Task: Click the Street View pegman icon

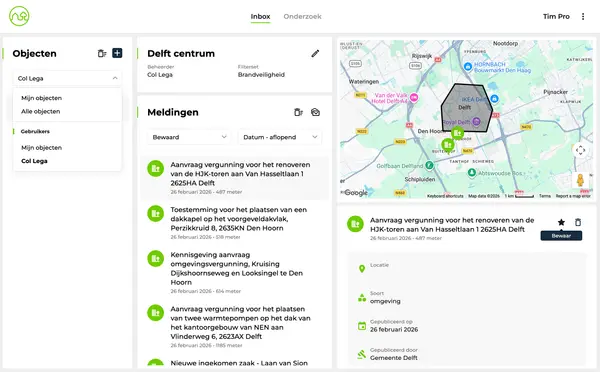Action: click(x=580, y=180)
